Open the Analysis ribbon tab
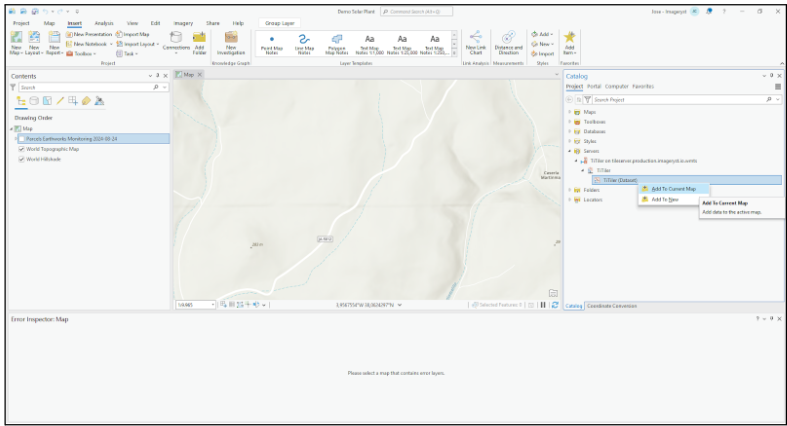 click(x=104, y=23)
